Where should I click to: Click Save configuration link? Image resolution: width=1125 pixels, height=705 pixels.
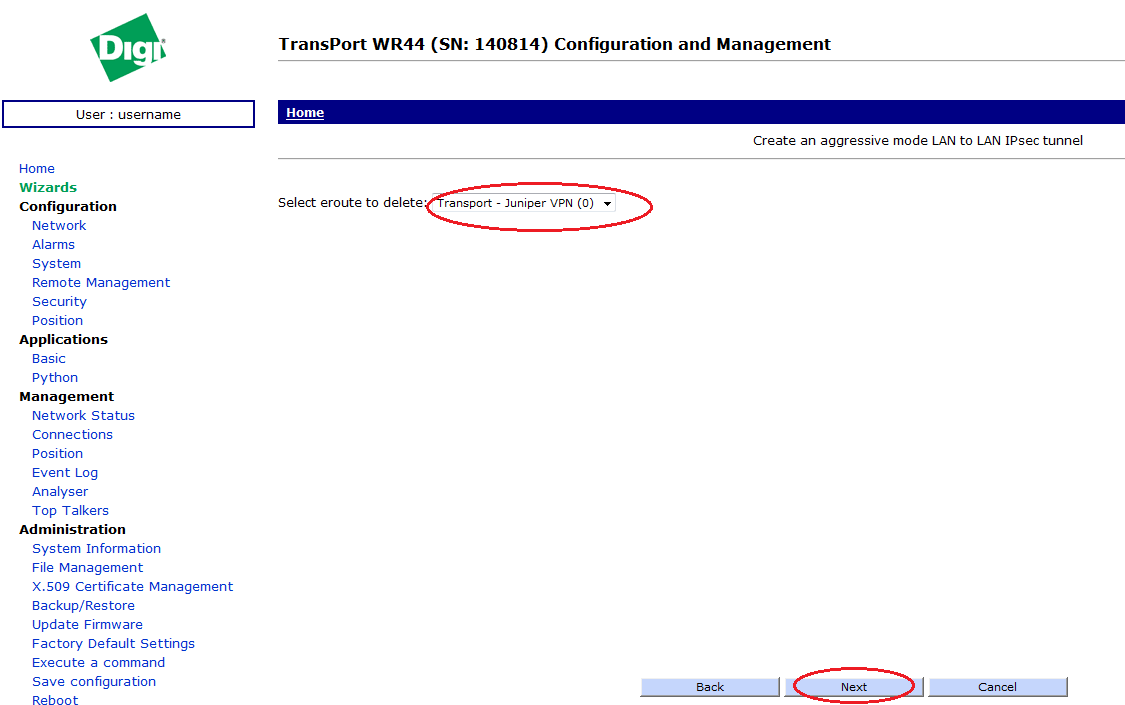[94, 682]
